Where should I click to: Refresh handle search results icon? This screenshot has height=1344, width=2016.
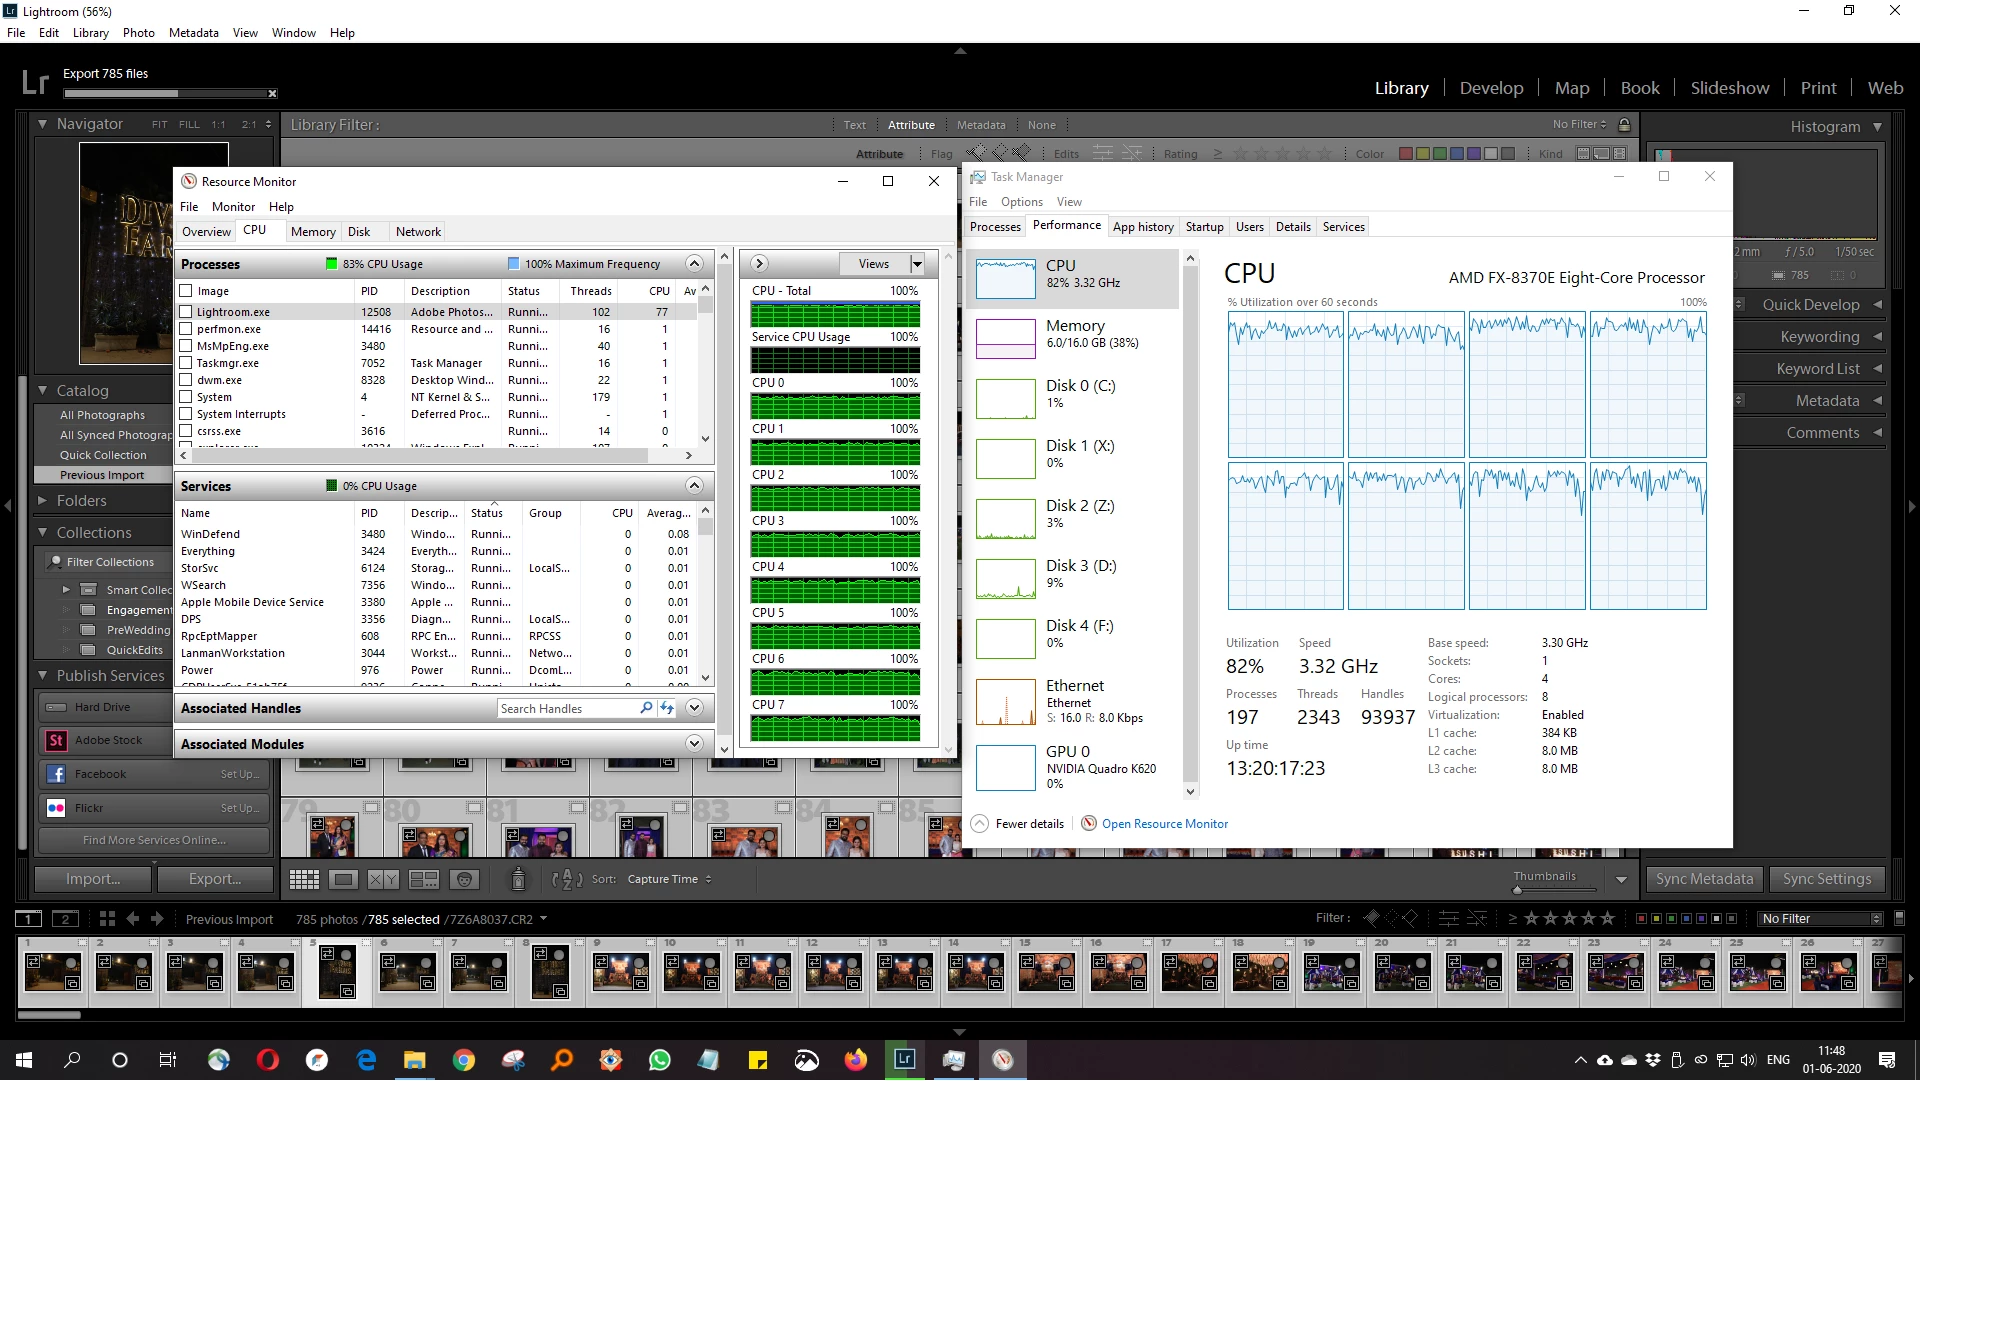(x=667, y=708)
